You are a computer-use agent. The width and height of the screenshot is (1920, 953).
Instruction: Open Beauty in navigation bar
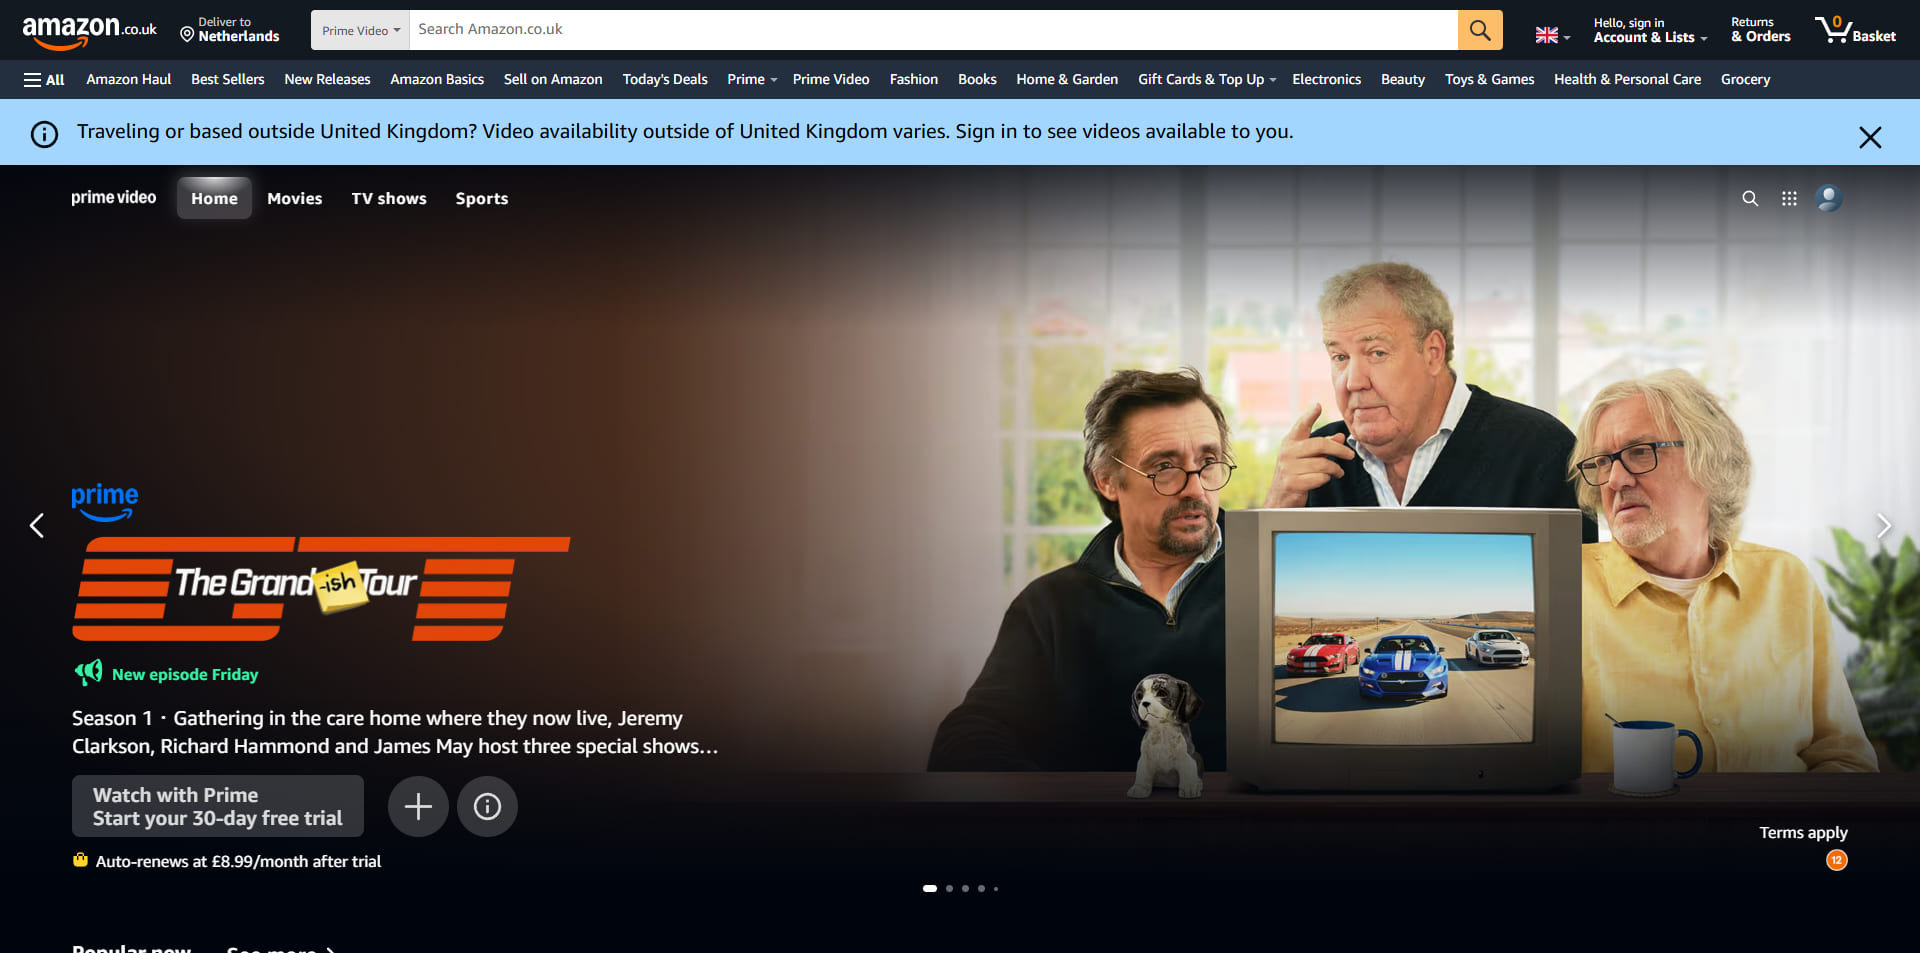pyautogui.click(x=1403, y=79)
